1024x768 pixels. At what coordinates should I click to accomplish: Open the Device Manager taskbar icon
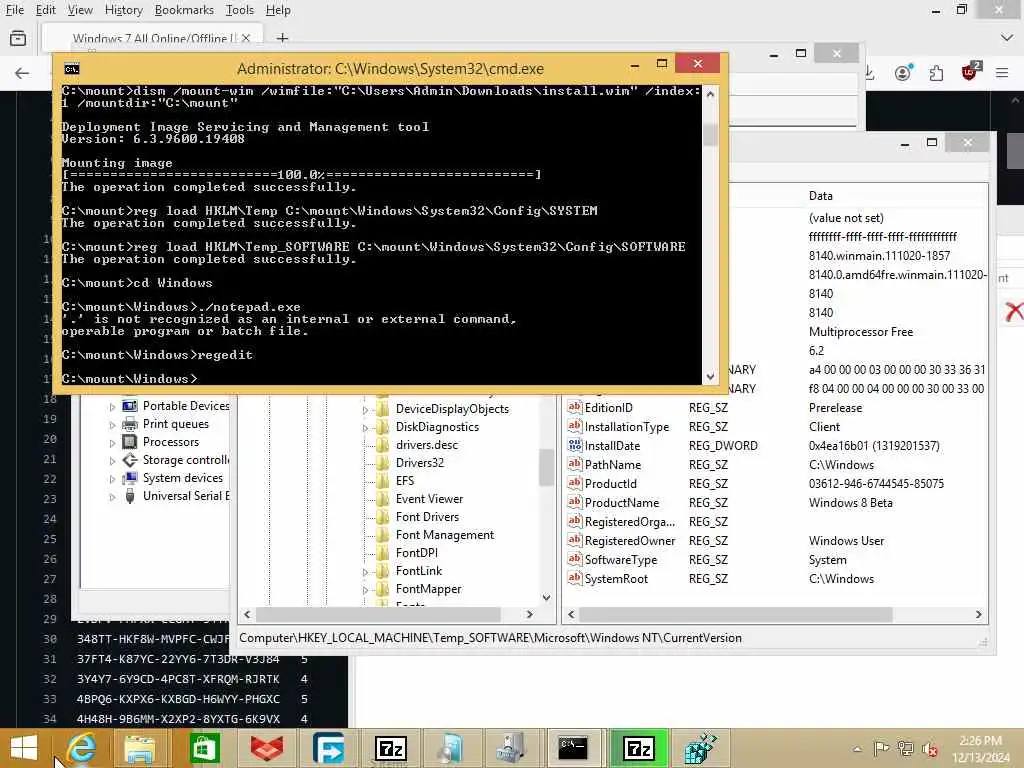click(511, 748)
